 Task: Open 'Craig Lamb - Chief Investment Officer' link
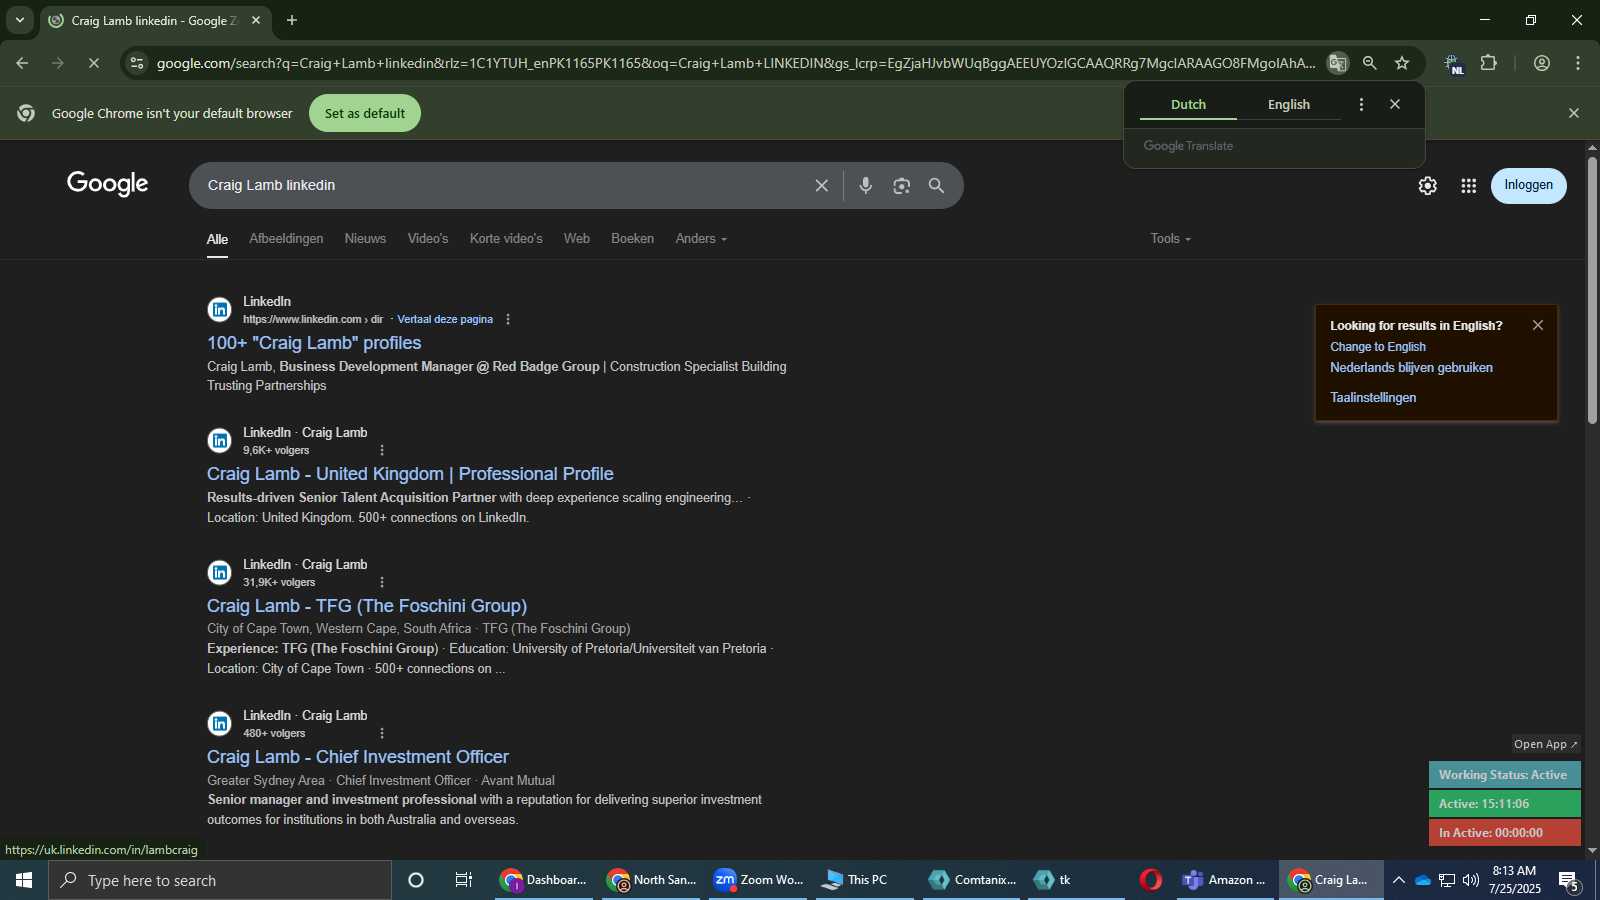[x=358, y=757]
